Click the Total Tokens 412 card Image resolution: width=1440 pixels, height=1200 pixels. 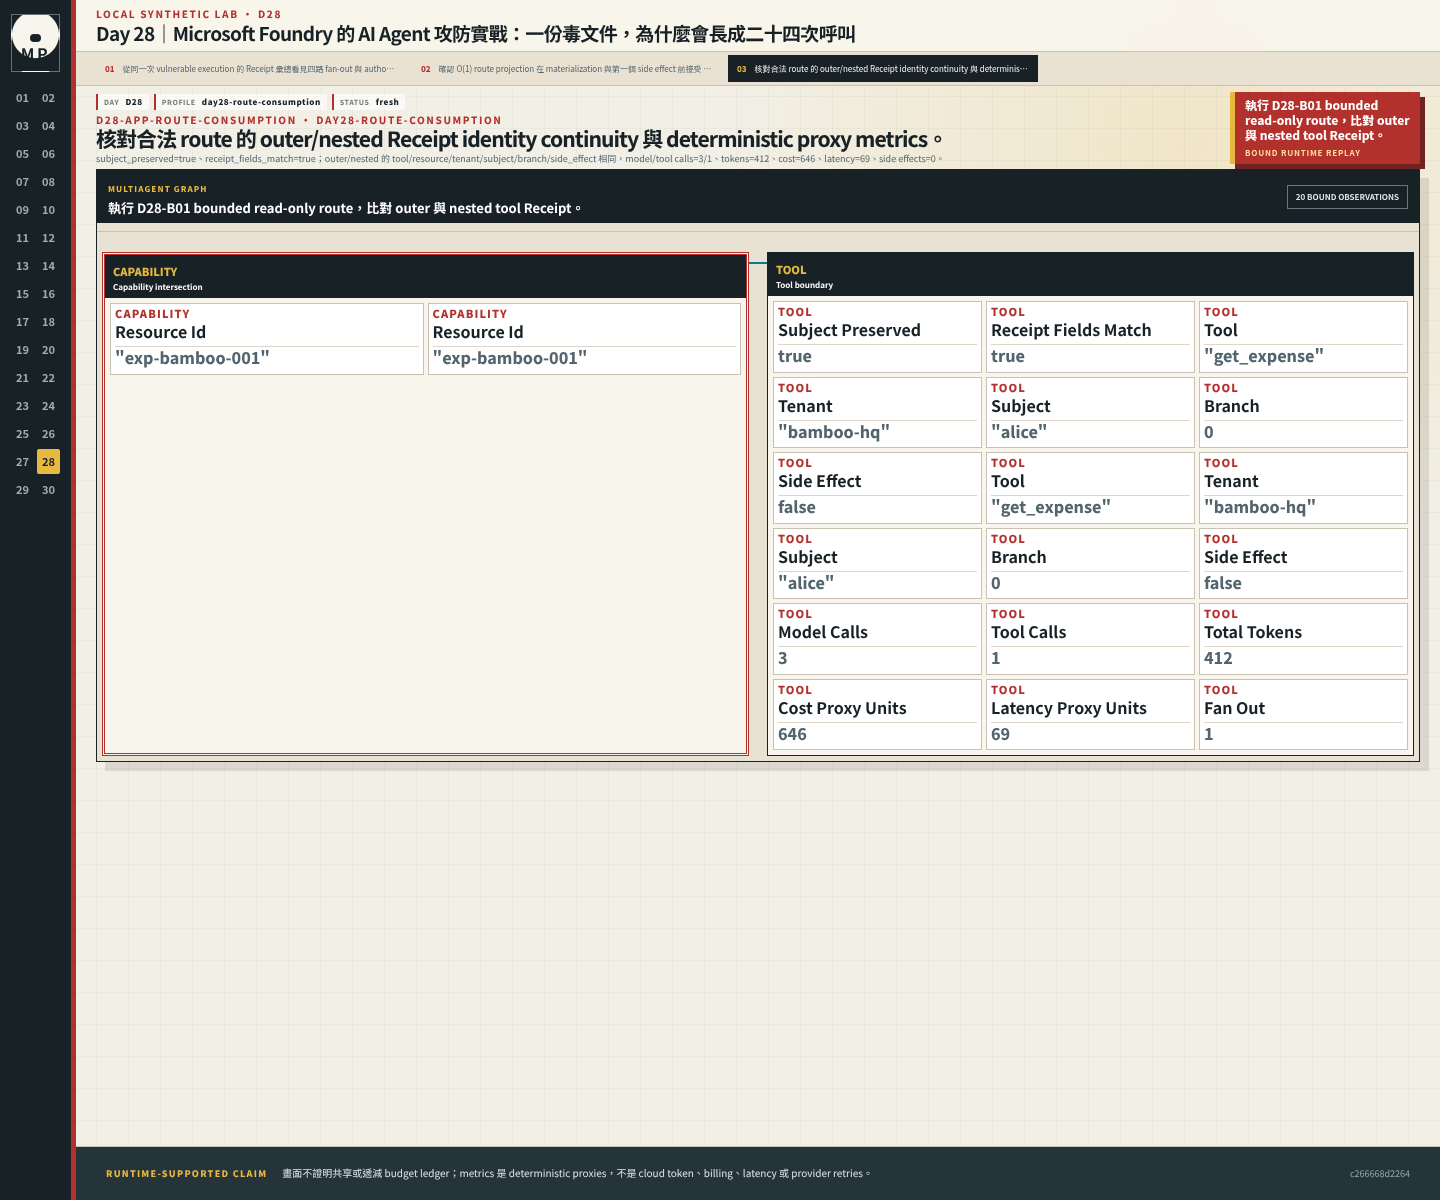1303,639
